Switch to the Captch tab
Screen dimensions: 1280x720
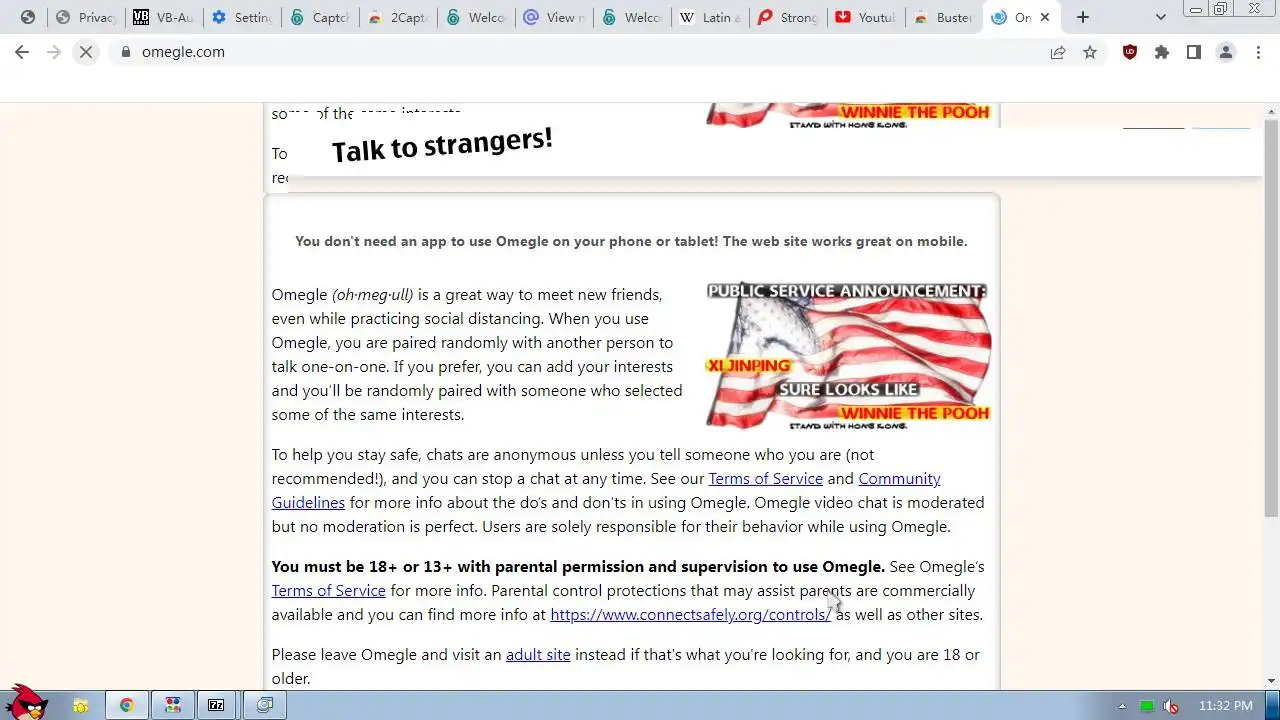(320, 17)
